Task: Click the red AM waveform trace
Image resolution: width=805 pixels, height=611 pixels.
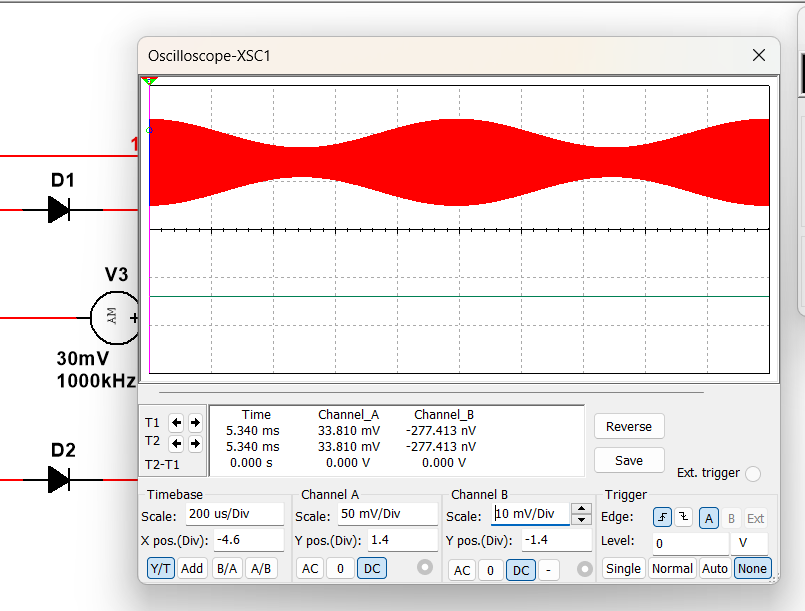Action: point(459,163)
